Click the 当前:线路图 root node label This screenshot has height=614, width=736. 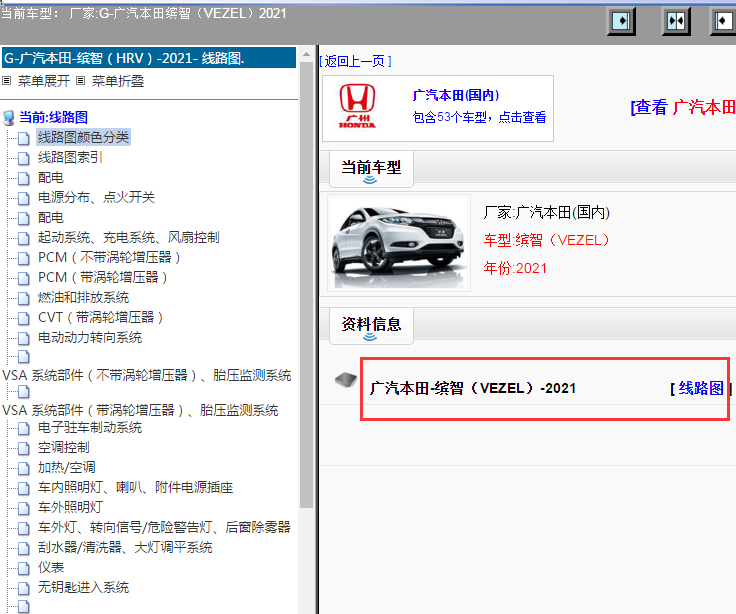tap(54, 117)
